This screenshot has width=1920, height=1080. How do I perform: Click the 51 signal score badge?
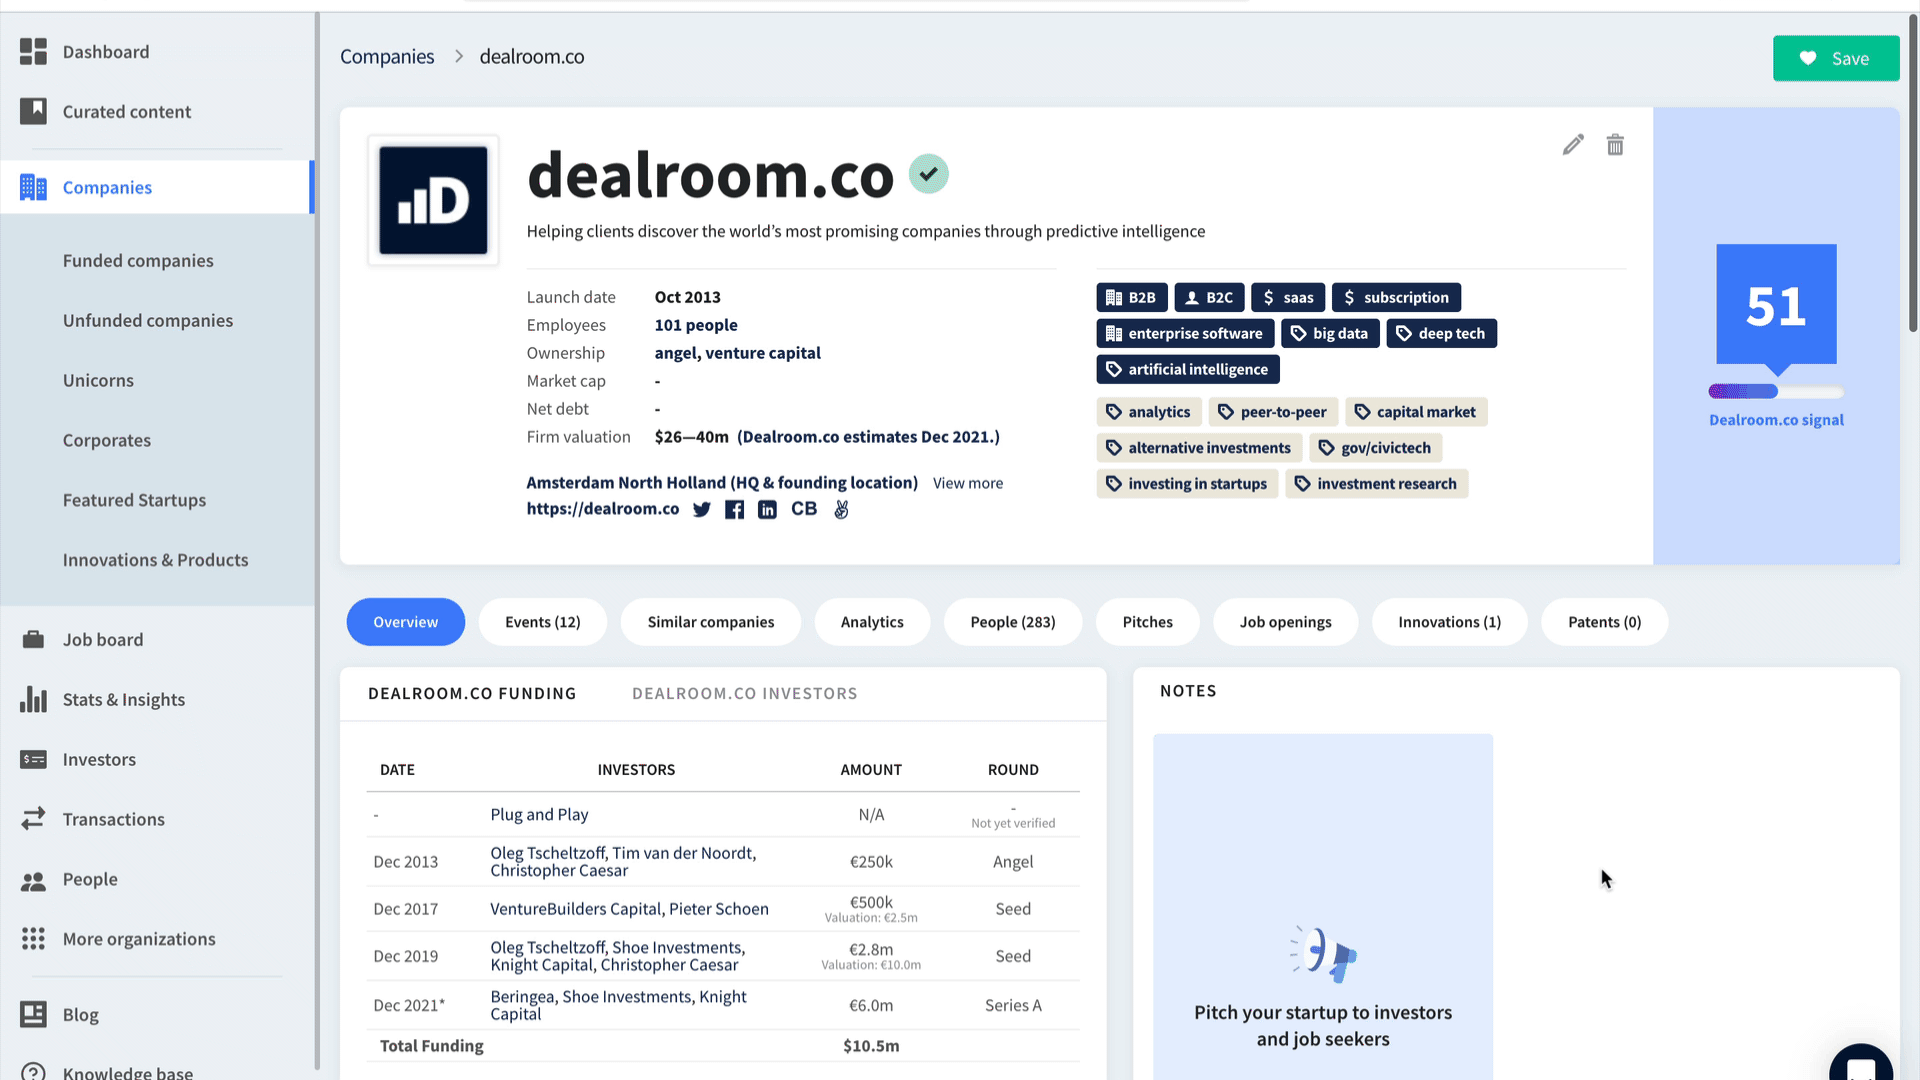1776,306
